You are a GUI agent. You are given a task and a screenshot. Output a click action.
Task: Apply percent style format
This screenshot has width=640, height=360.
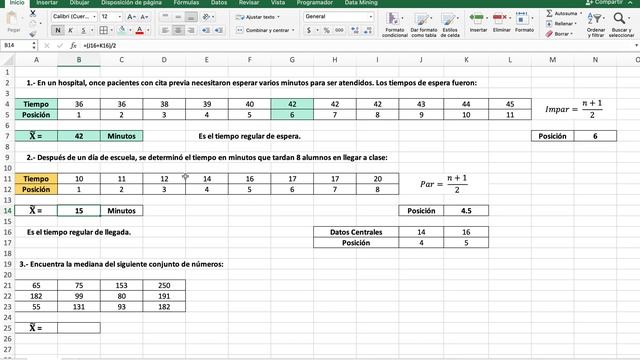point(327,30)
